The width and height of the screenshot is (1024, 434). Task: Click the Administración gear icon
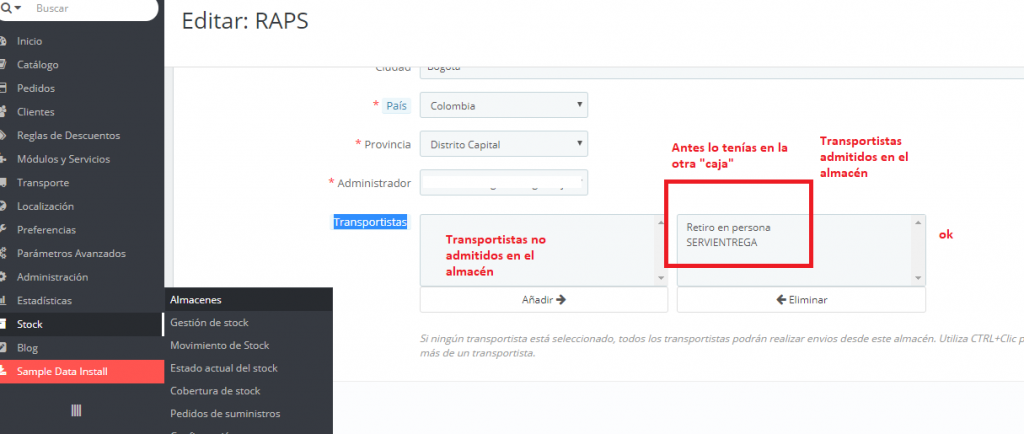(x=4, y=277)
